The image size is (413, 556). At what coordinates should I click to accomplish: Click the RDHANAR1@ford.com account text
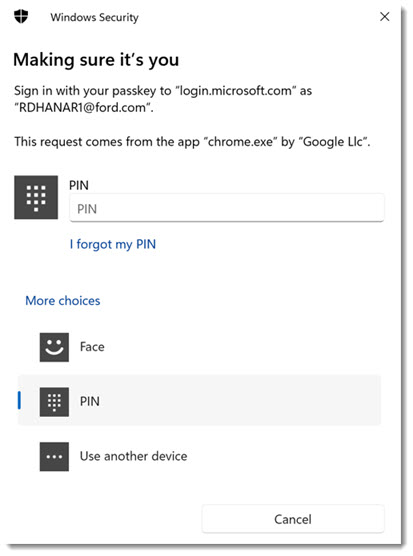pyautogui.click(x=84, y=107)
